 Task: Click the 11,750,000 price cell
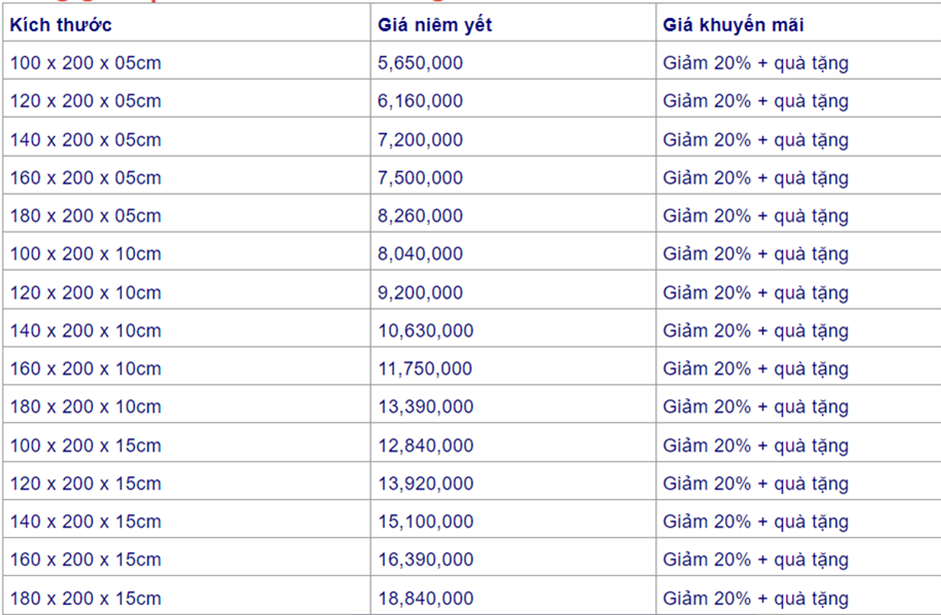(425, 369)
